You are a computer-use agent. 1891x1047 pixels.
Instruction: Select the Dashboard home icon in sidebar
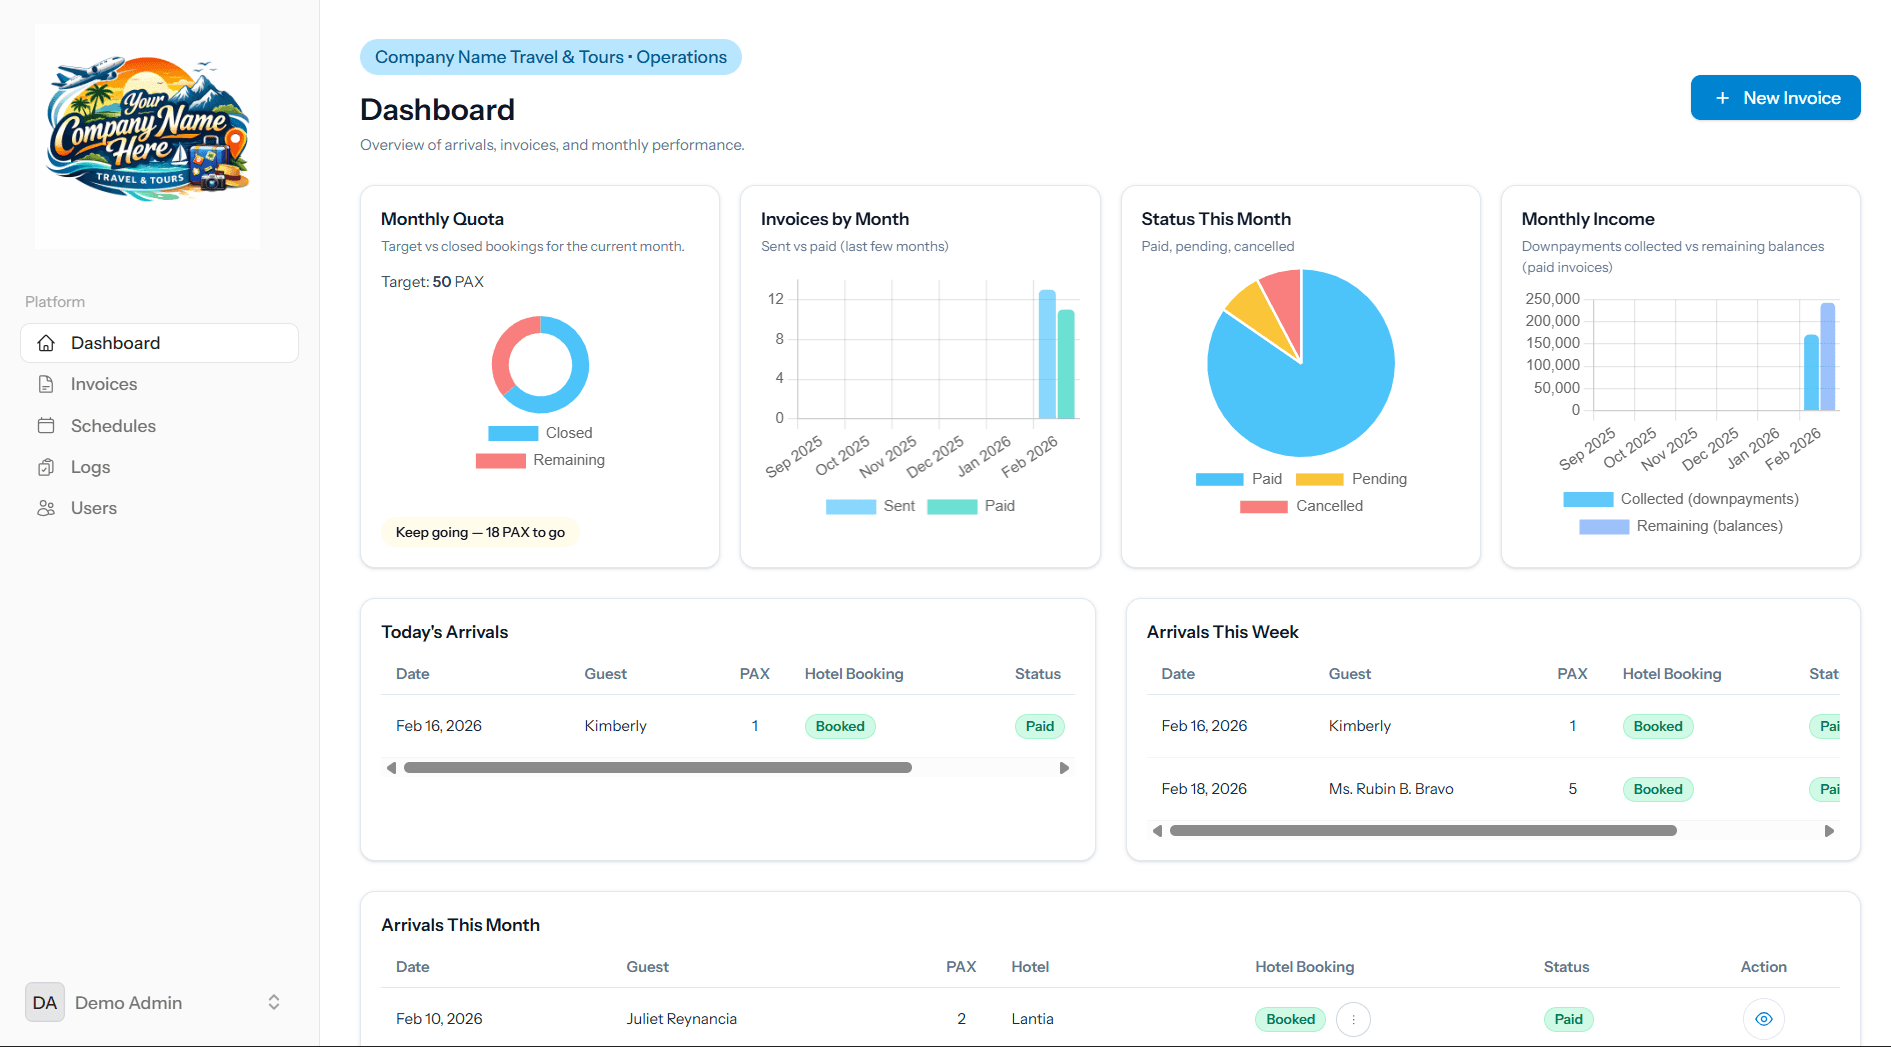pyautogui.click(x=46, y=342)
